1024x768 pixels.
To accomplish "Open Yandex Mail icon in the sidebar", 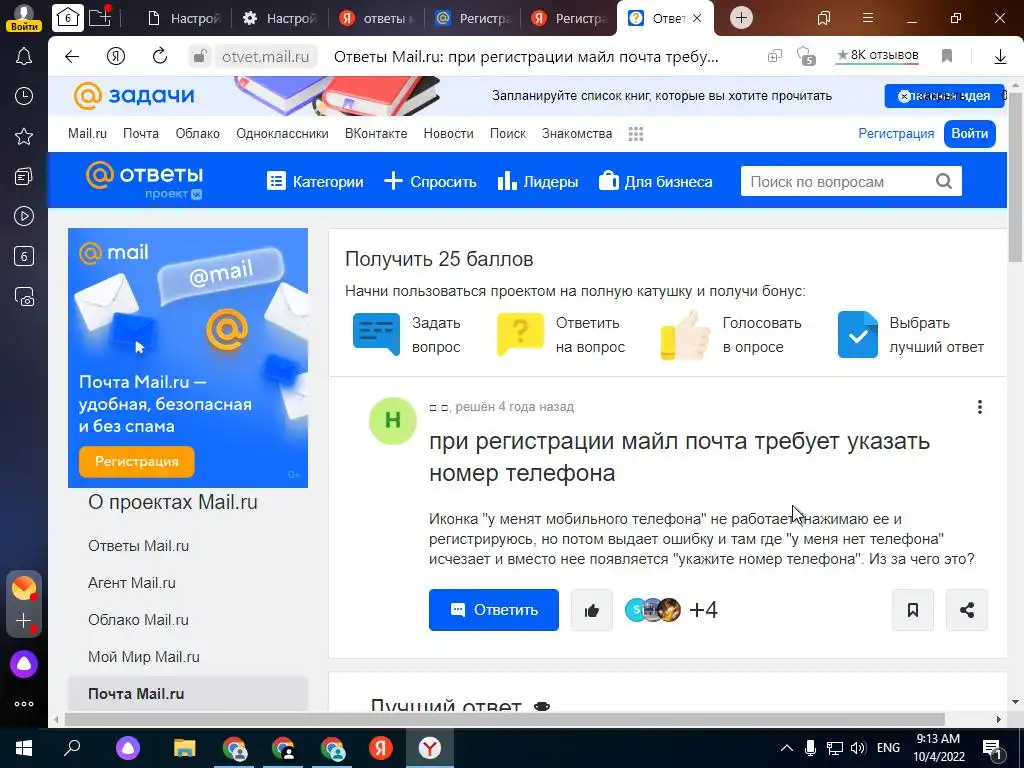I will pos(24,588).
